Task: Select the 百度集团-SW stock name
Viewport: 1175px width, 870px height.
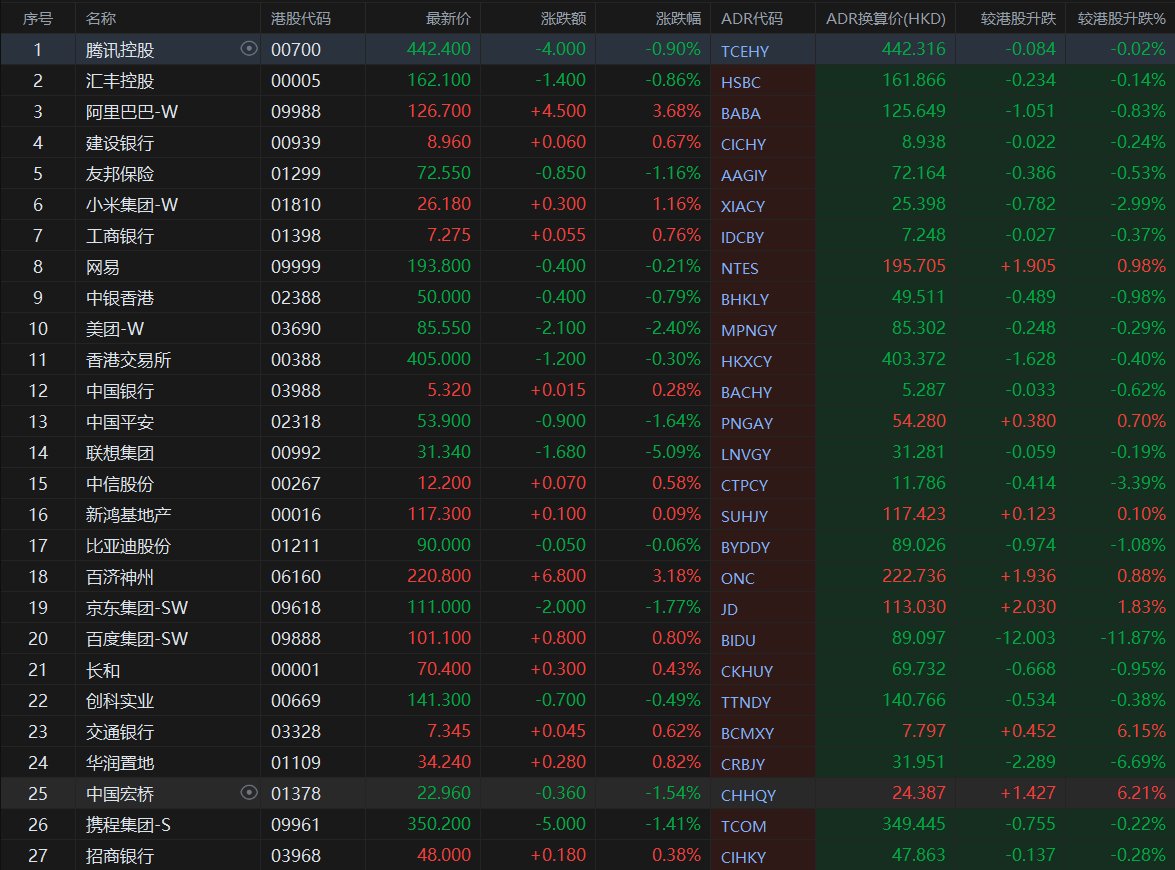Action: tap(137, 639)
